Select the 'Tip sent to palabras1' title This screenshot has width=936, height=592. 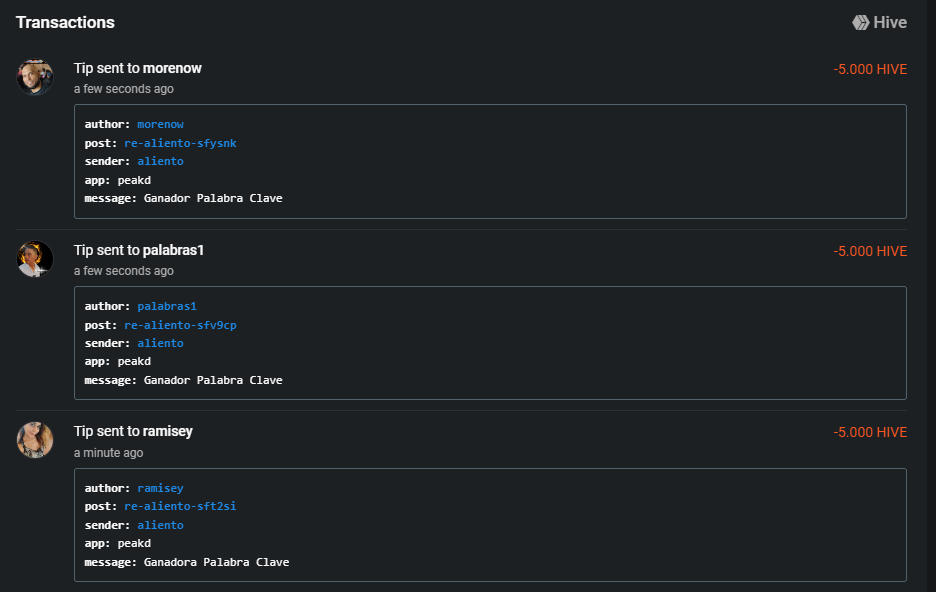[x=139, y=251]
